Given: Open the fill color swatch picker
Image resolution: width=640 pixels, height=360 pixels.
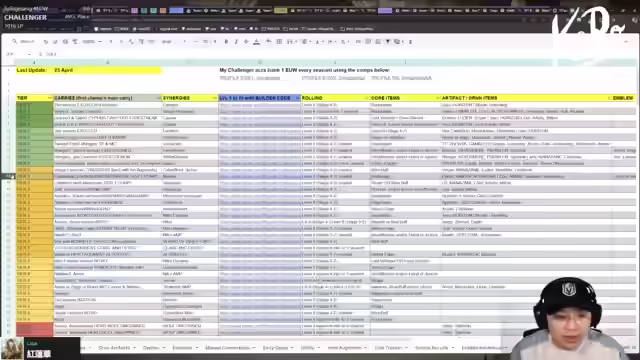Looking at the screenshot, I should (269, 42).
